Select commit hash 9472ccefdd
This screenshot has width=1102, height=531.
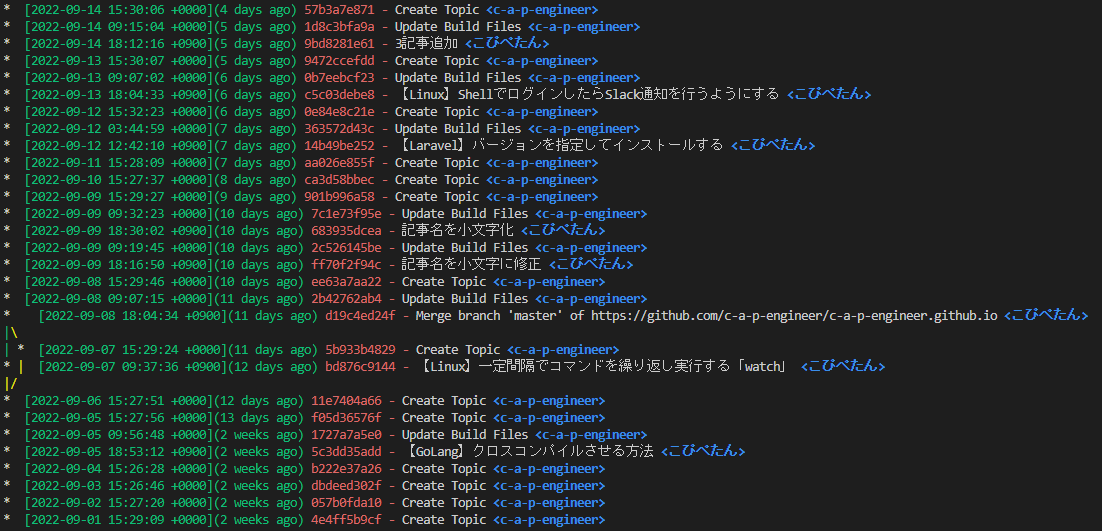coord(339,60)
